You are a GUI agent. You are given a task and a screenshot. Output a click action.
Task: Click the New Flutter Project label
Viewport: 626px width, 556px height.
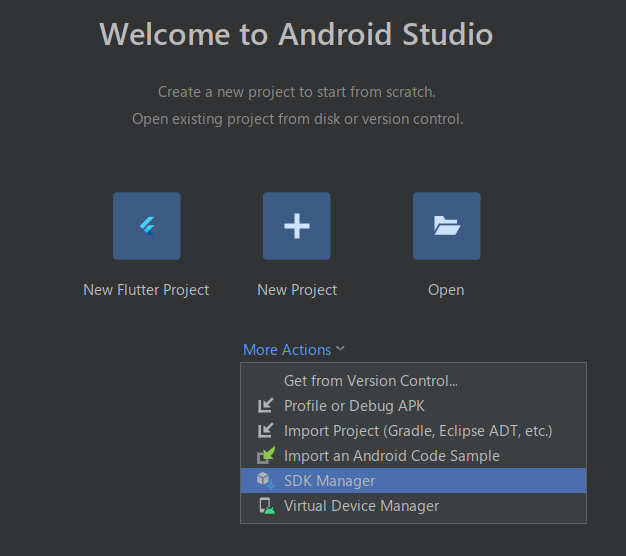coord(146,290)
